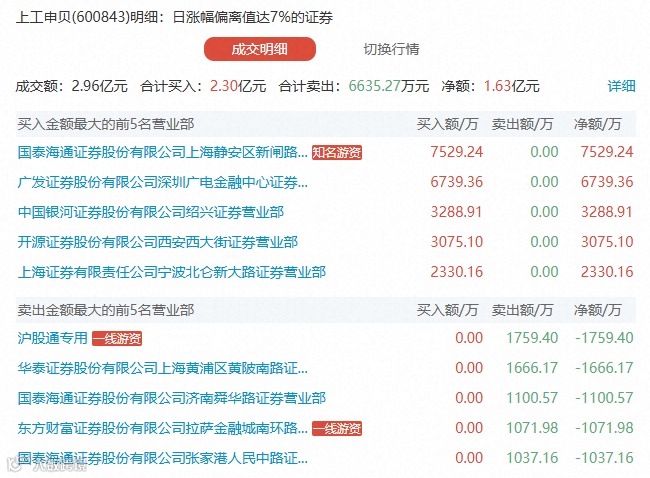Open the 沪股通专用 link
650x478 pixels.
[53, 338]
